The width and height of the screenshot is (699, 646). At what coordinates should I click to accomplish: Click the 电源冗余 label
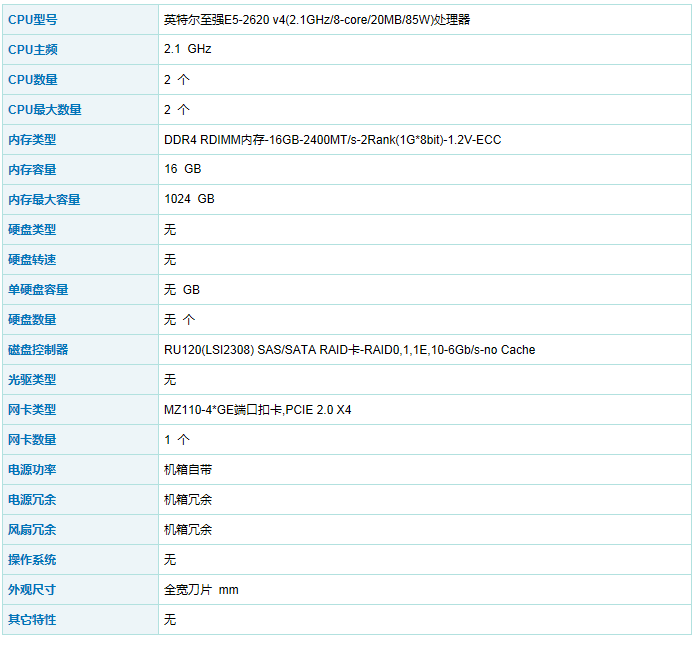32,499
